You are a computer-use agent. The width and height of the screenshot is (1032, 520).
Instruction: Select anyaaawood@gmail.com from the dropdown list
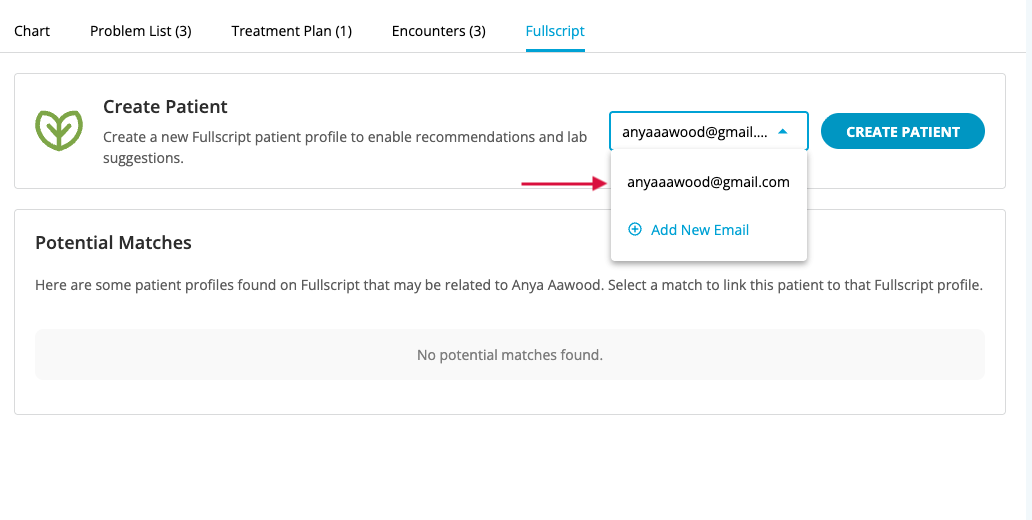tap(708, 182)
